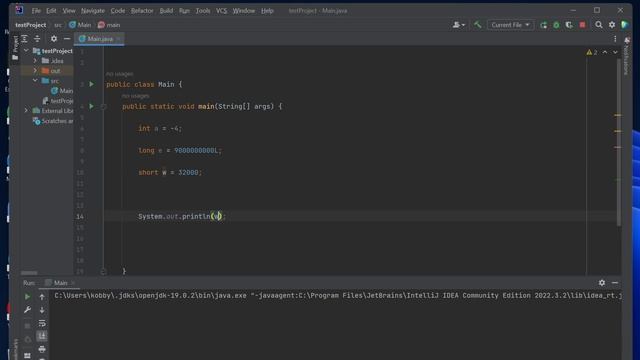Open the Refactor menu

pos(142,11)
